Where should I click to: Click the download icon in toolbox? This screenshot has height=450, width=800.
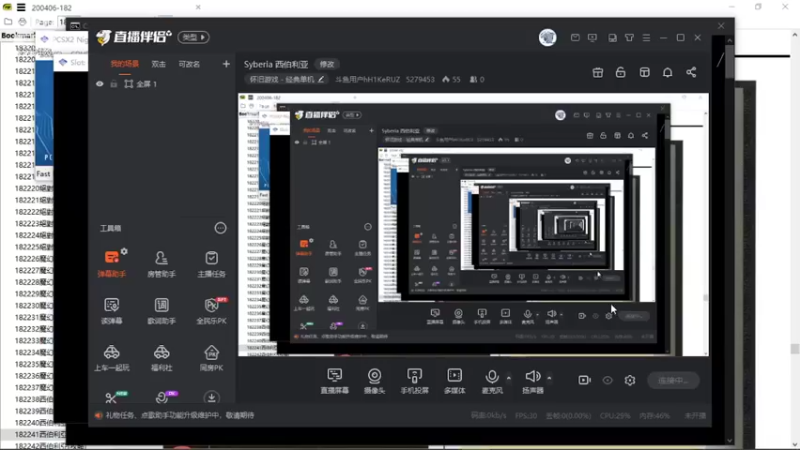tap(211, 397)
